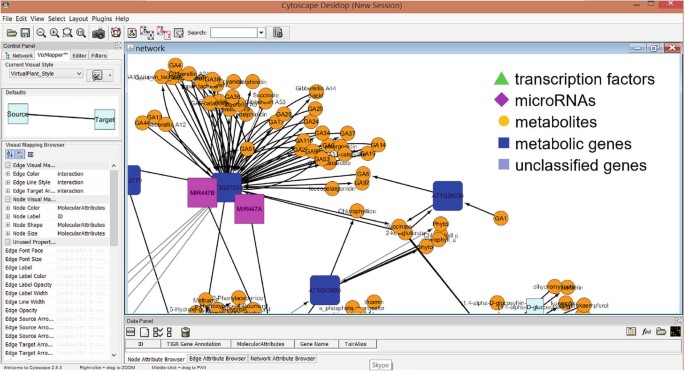The image size is (685, 371).
Task: Switch to the Filters tab
Action: click(x=99, y=55)
